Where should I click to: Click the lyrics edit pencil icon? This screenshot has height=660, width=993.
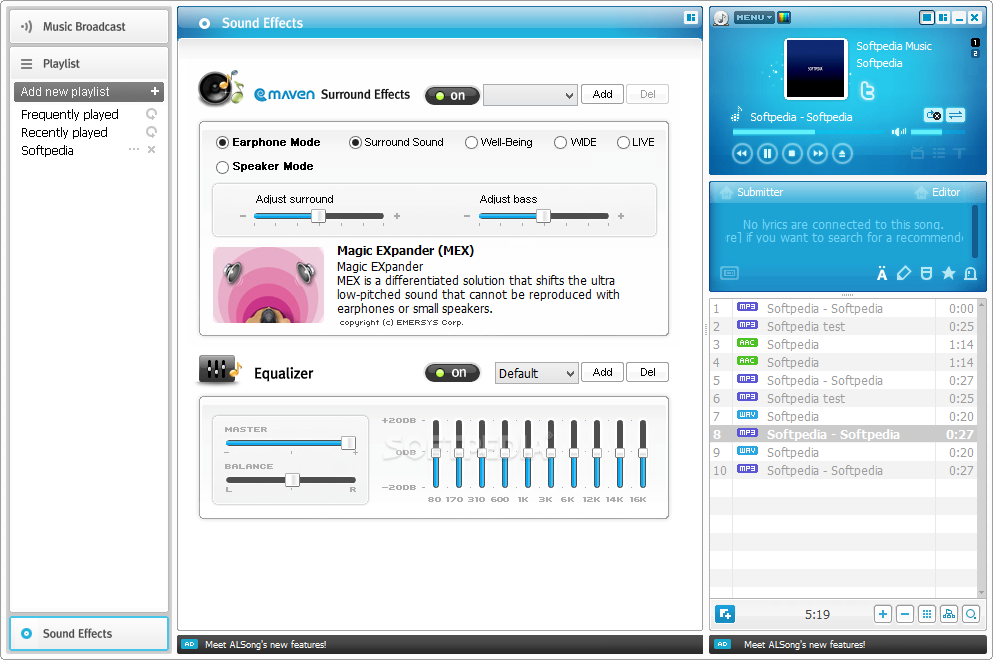tap(904, 273)
